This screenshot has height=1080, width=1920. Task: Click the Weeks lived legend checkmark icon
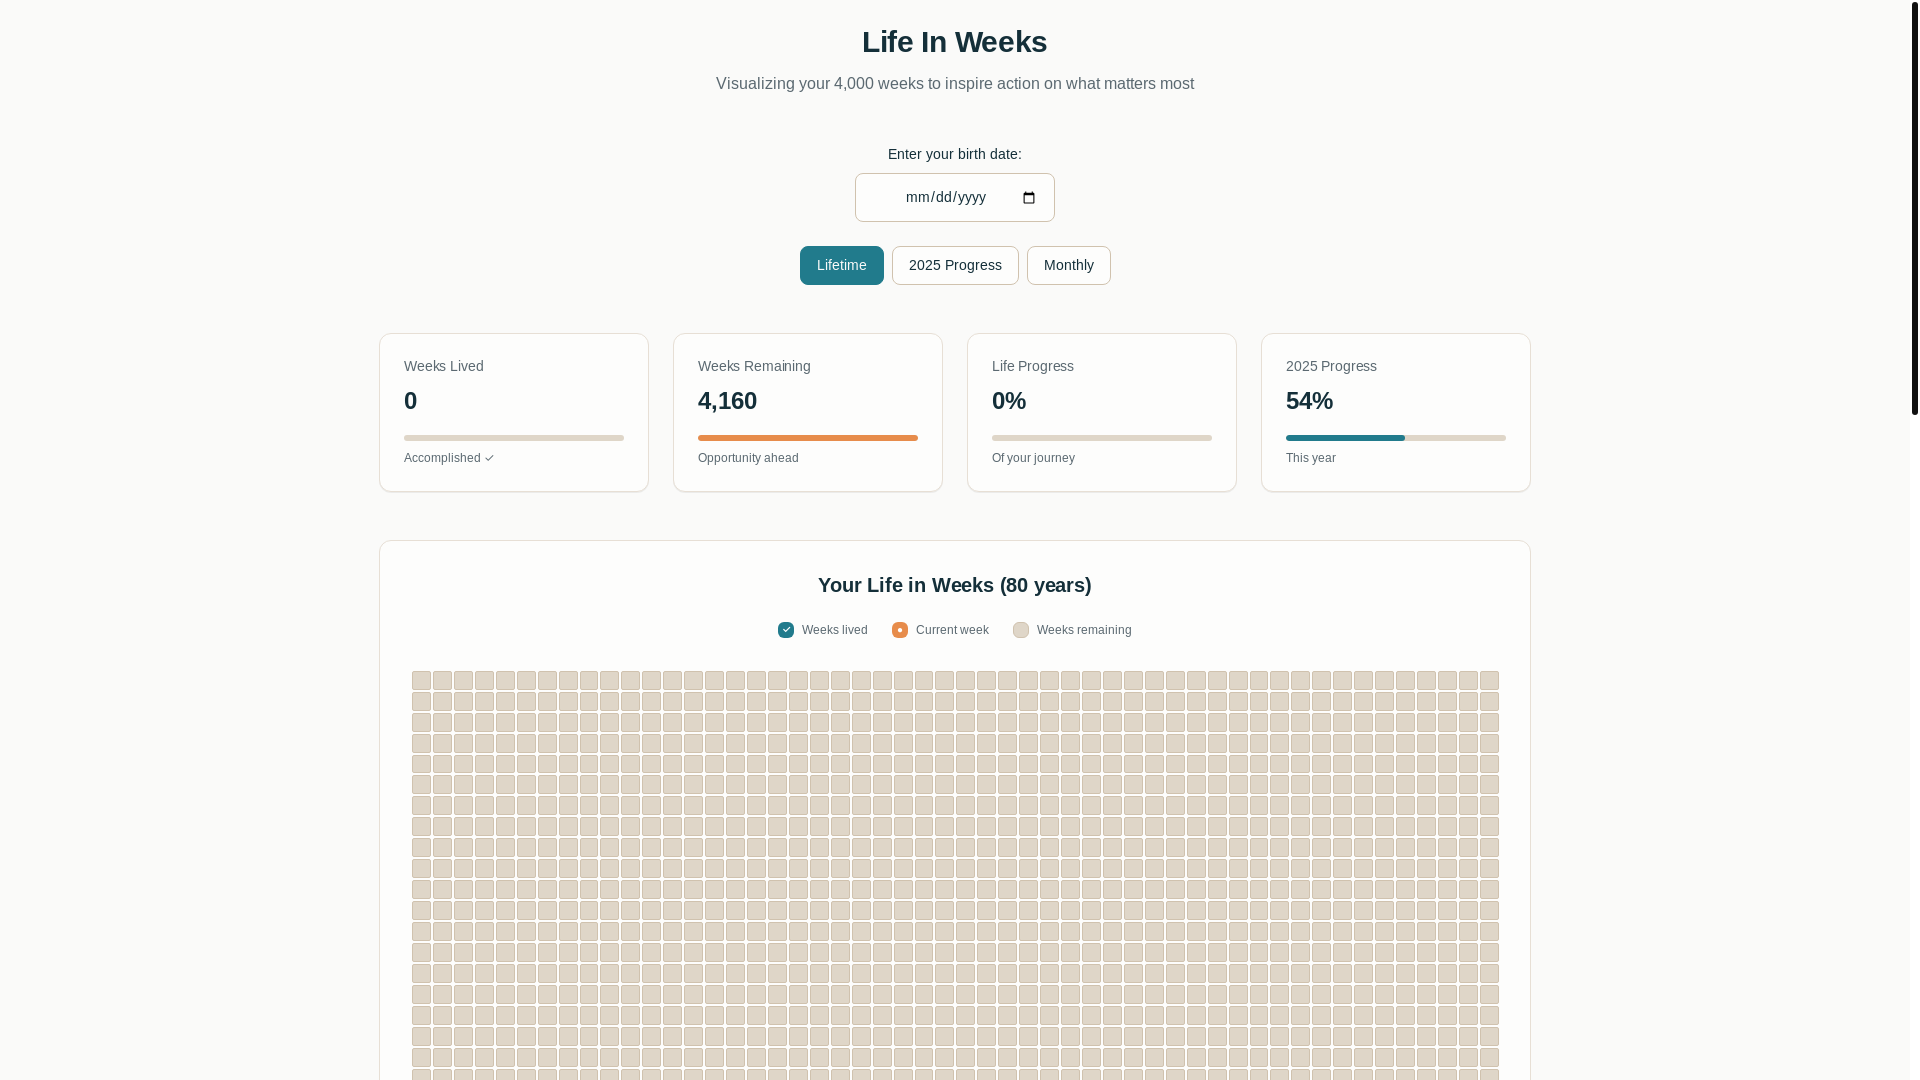786,630
